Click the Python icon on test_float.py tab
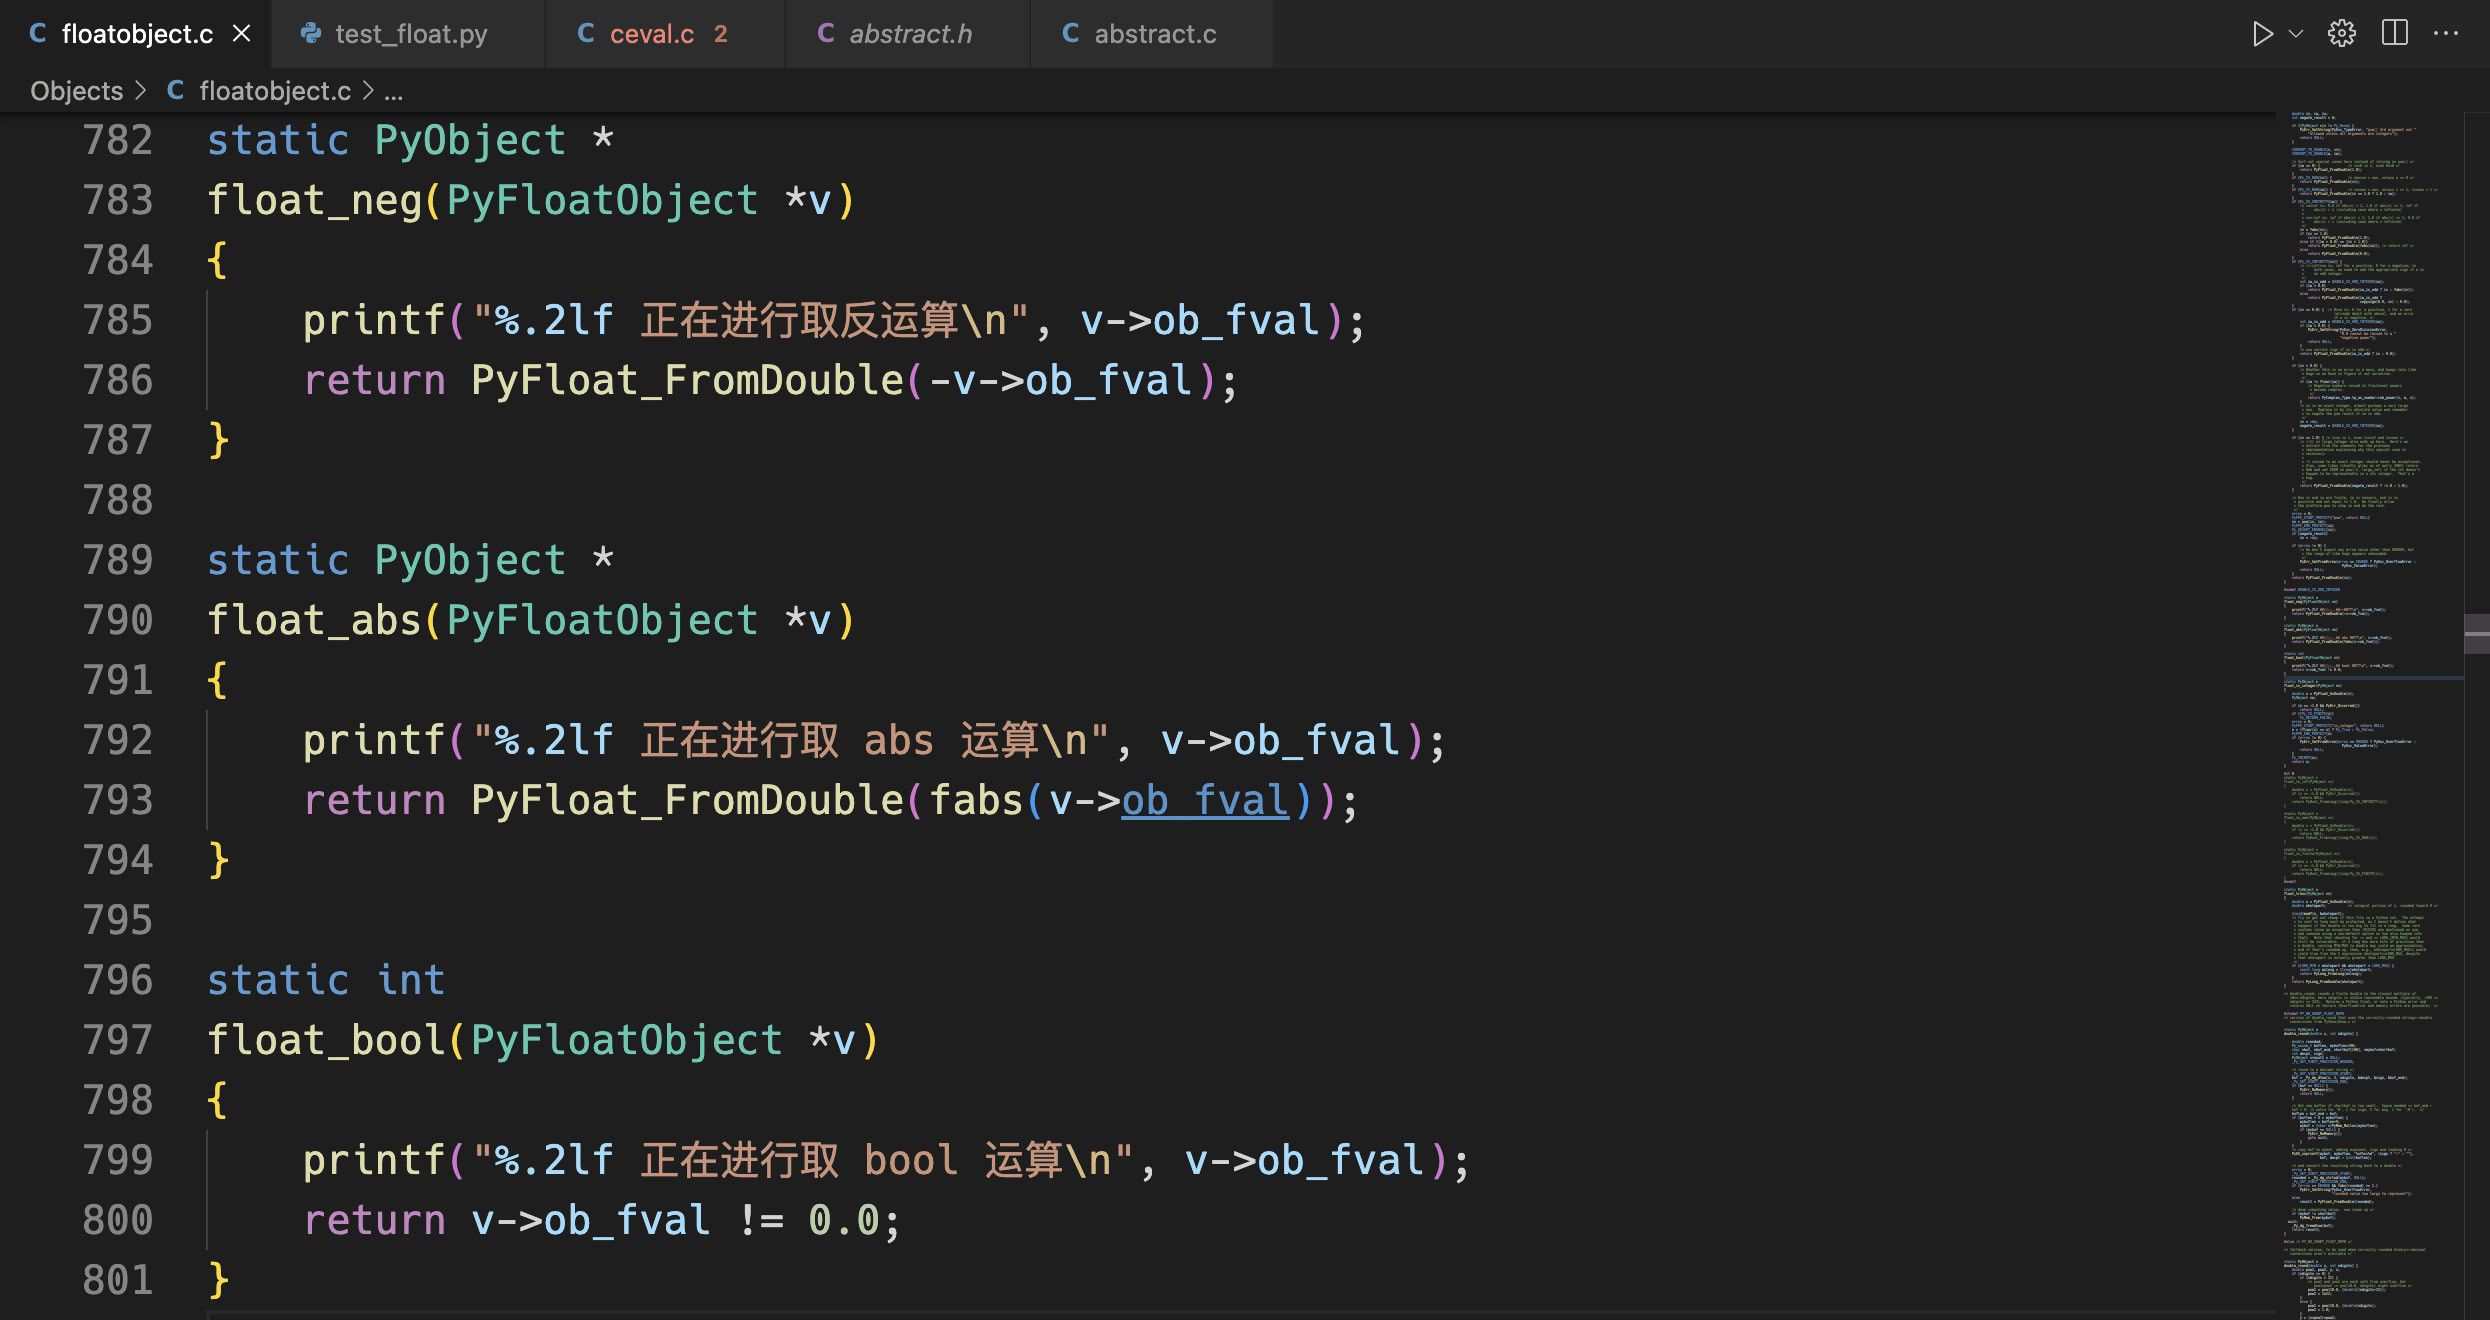 click(311, 34)
